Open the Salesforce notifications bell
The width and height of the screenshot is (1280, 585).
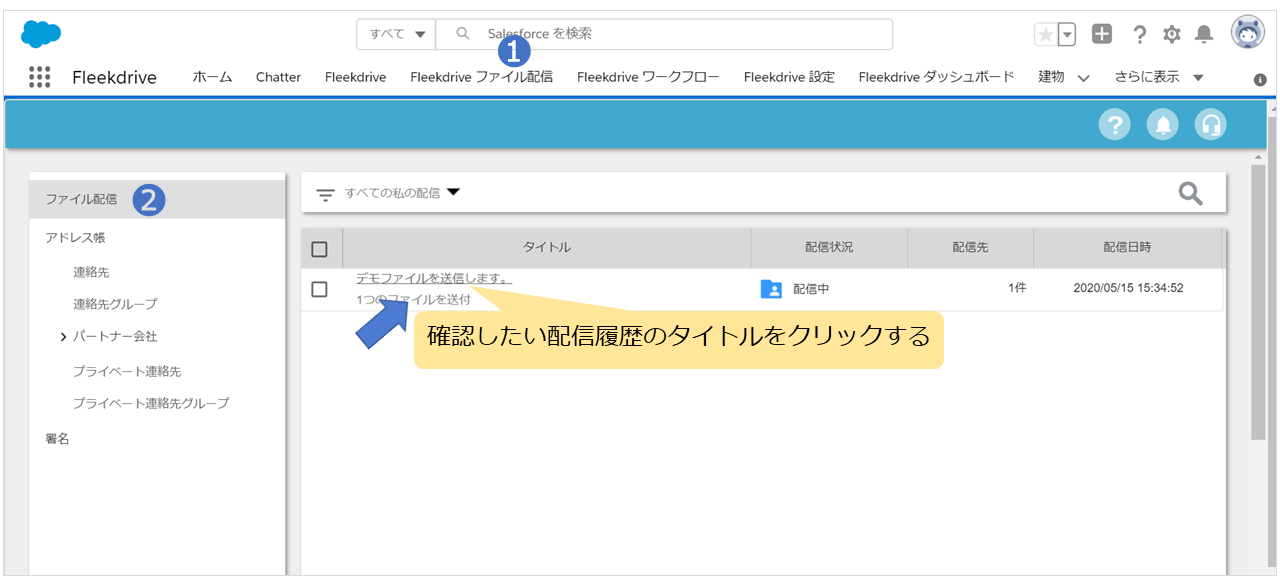[1204, 35]
